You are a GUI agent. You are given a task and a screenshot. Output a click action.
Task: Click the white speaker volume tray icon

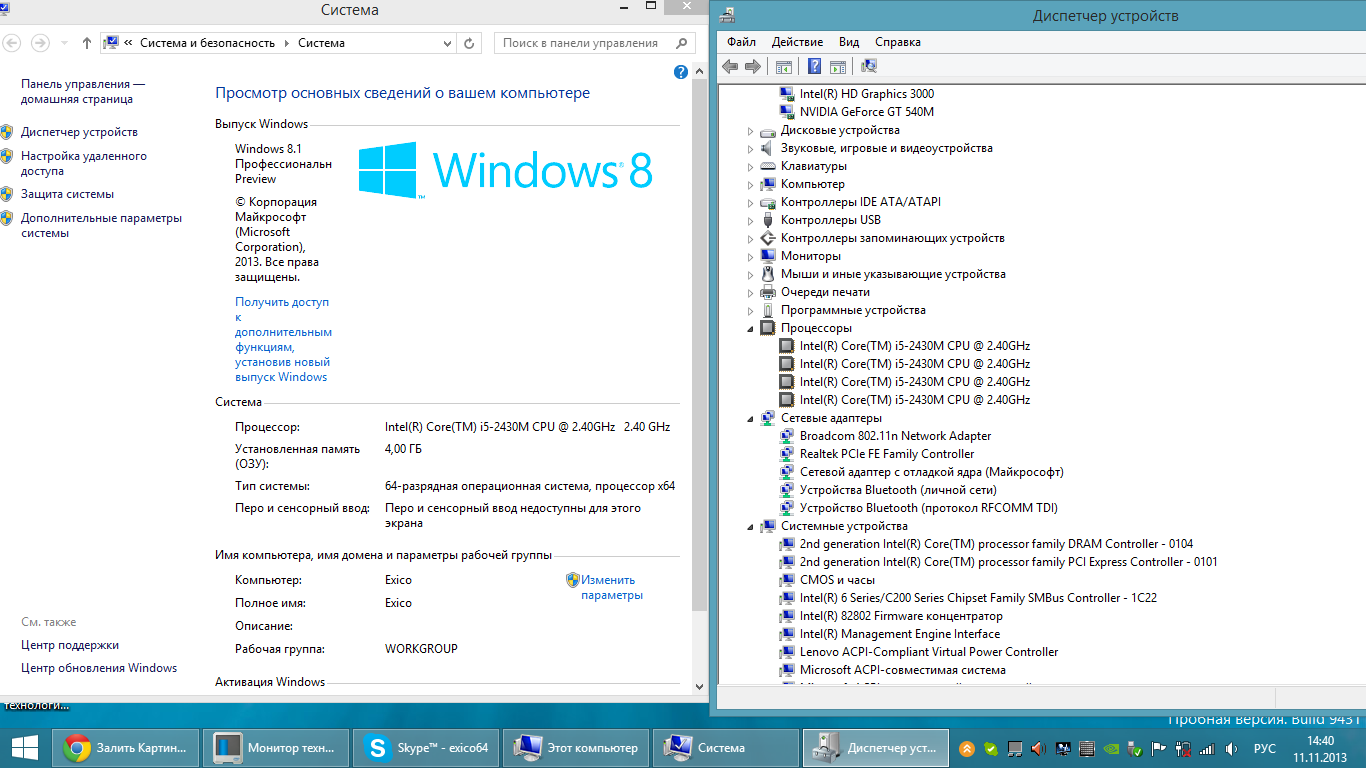coord(1231,748)
